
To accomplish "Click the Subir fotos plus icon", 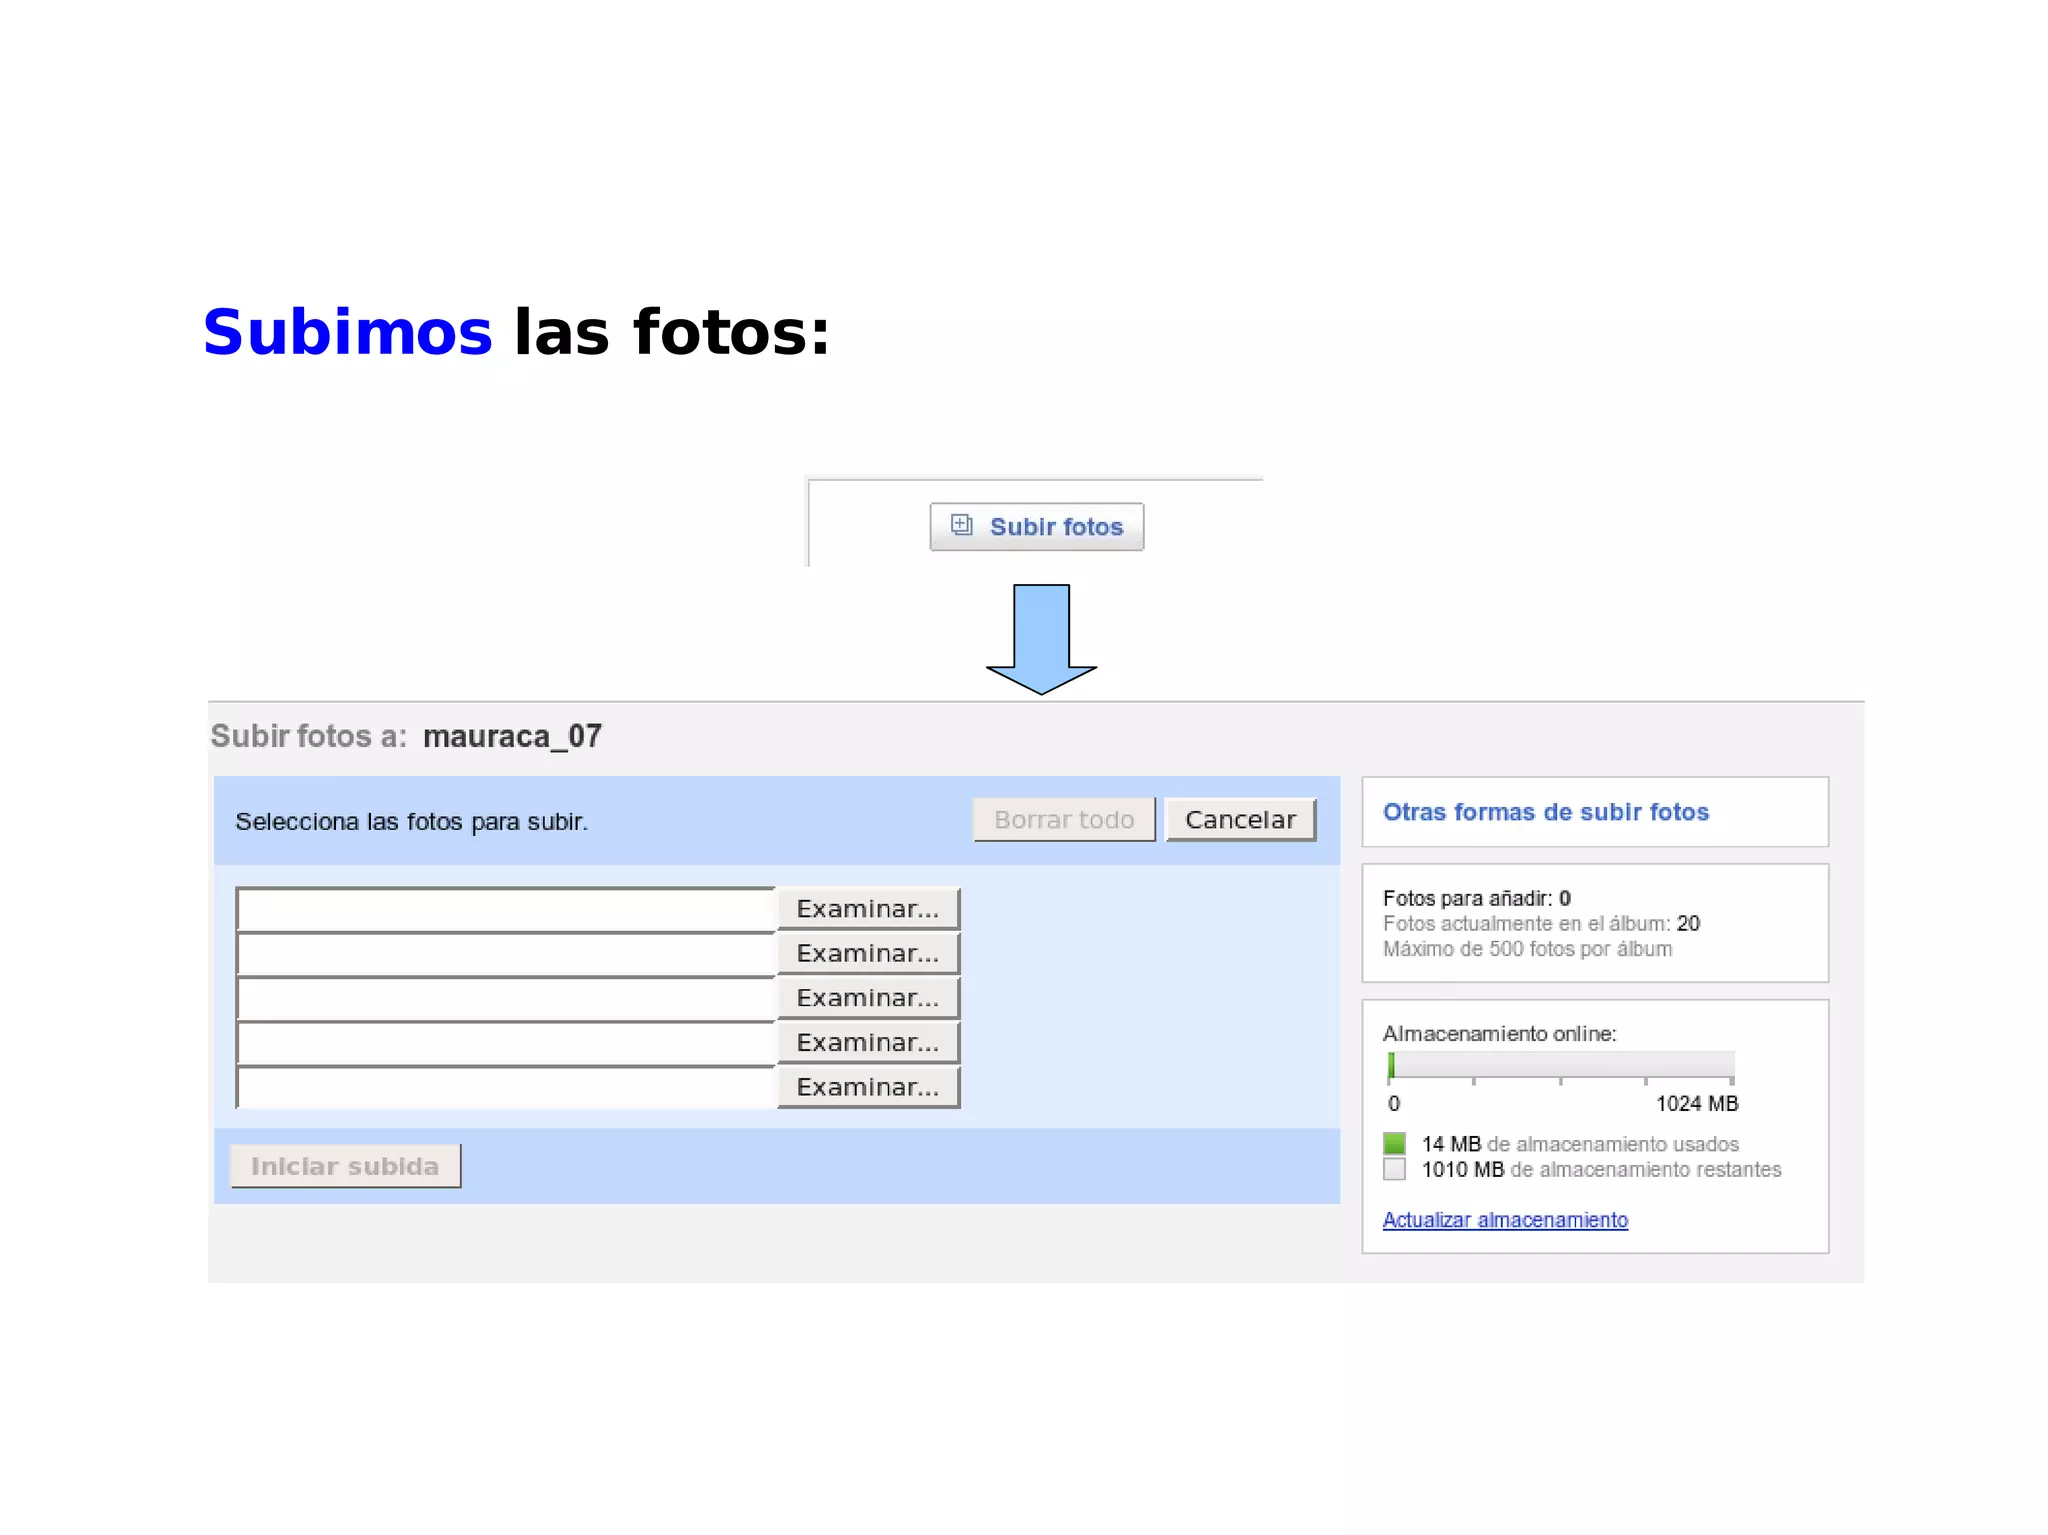I will tap(961, 525).
